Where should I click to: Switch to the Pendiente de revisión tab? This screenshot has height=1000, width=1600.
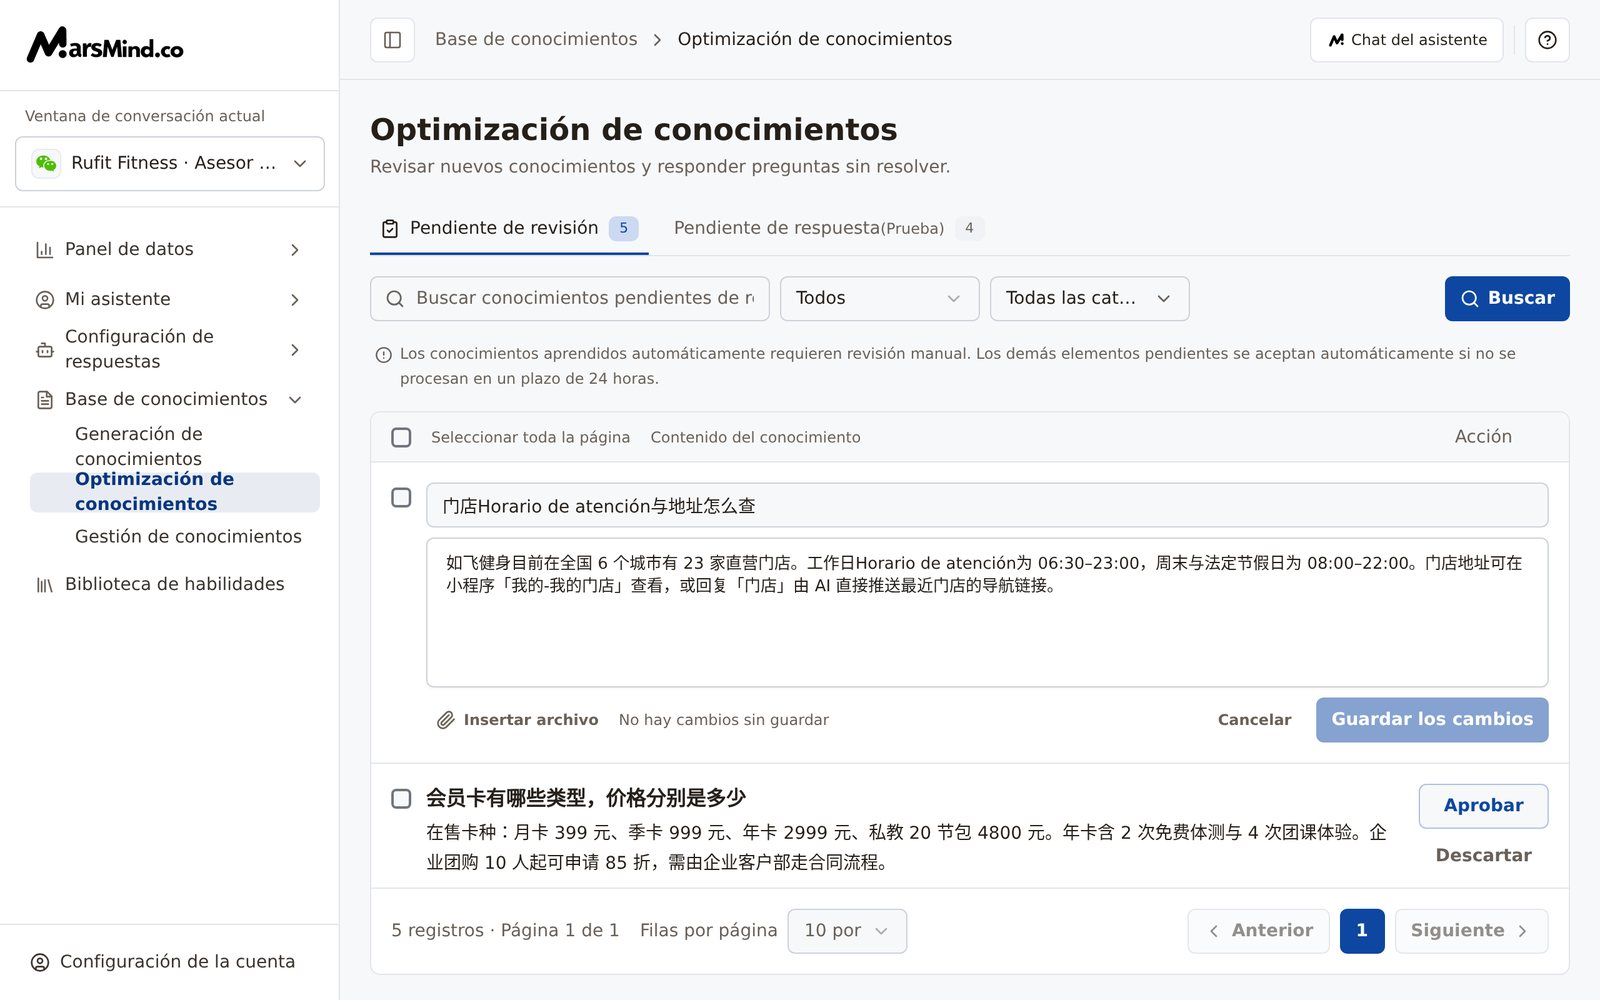click(x=509, y=229)
